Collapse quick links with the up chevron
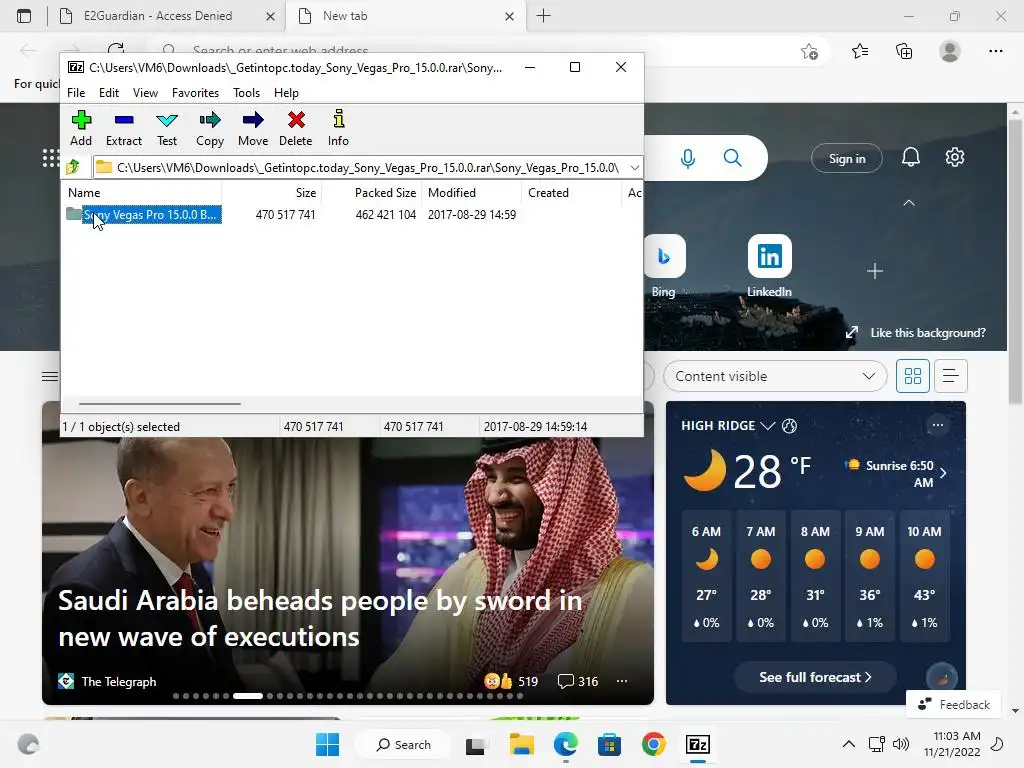Image resolution: width=1024 pixels, height=768 pixels. pos(908,203)
